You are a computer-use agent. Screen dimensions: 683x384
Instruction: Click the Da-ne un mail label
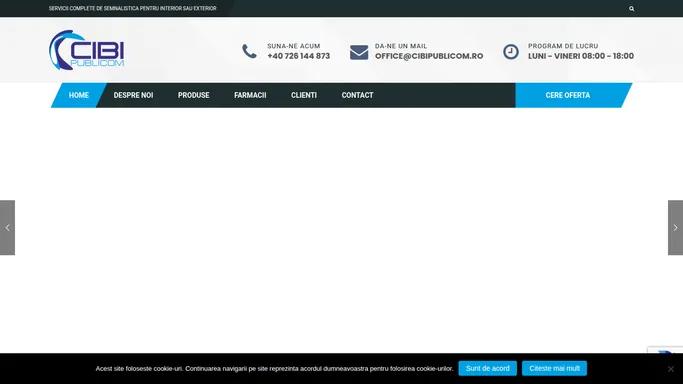coord(401,46)
